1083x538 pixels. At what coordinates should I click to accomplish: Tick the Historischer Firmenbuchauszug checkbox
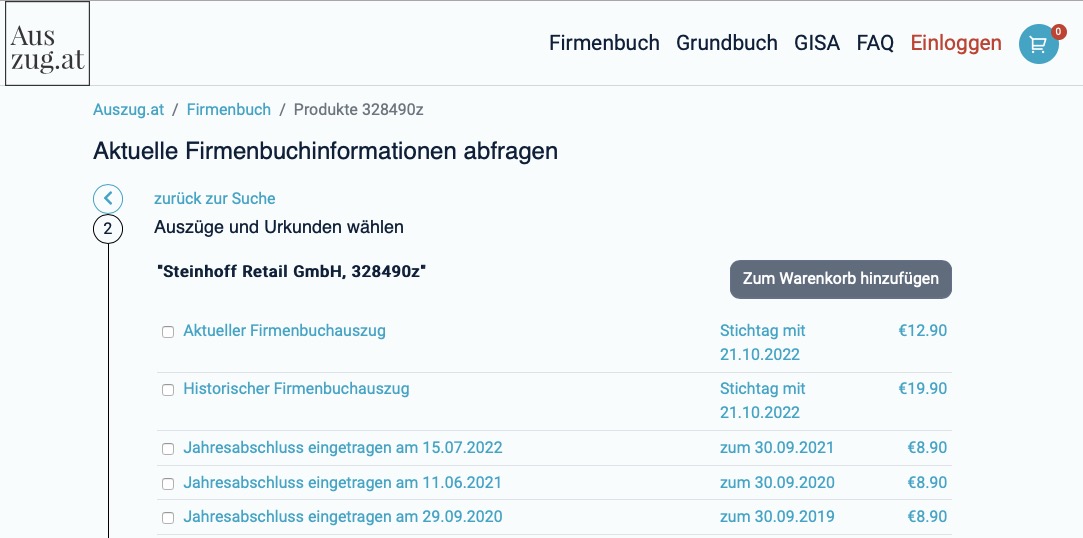[168, 390]
